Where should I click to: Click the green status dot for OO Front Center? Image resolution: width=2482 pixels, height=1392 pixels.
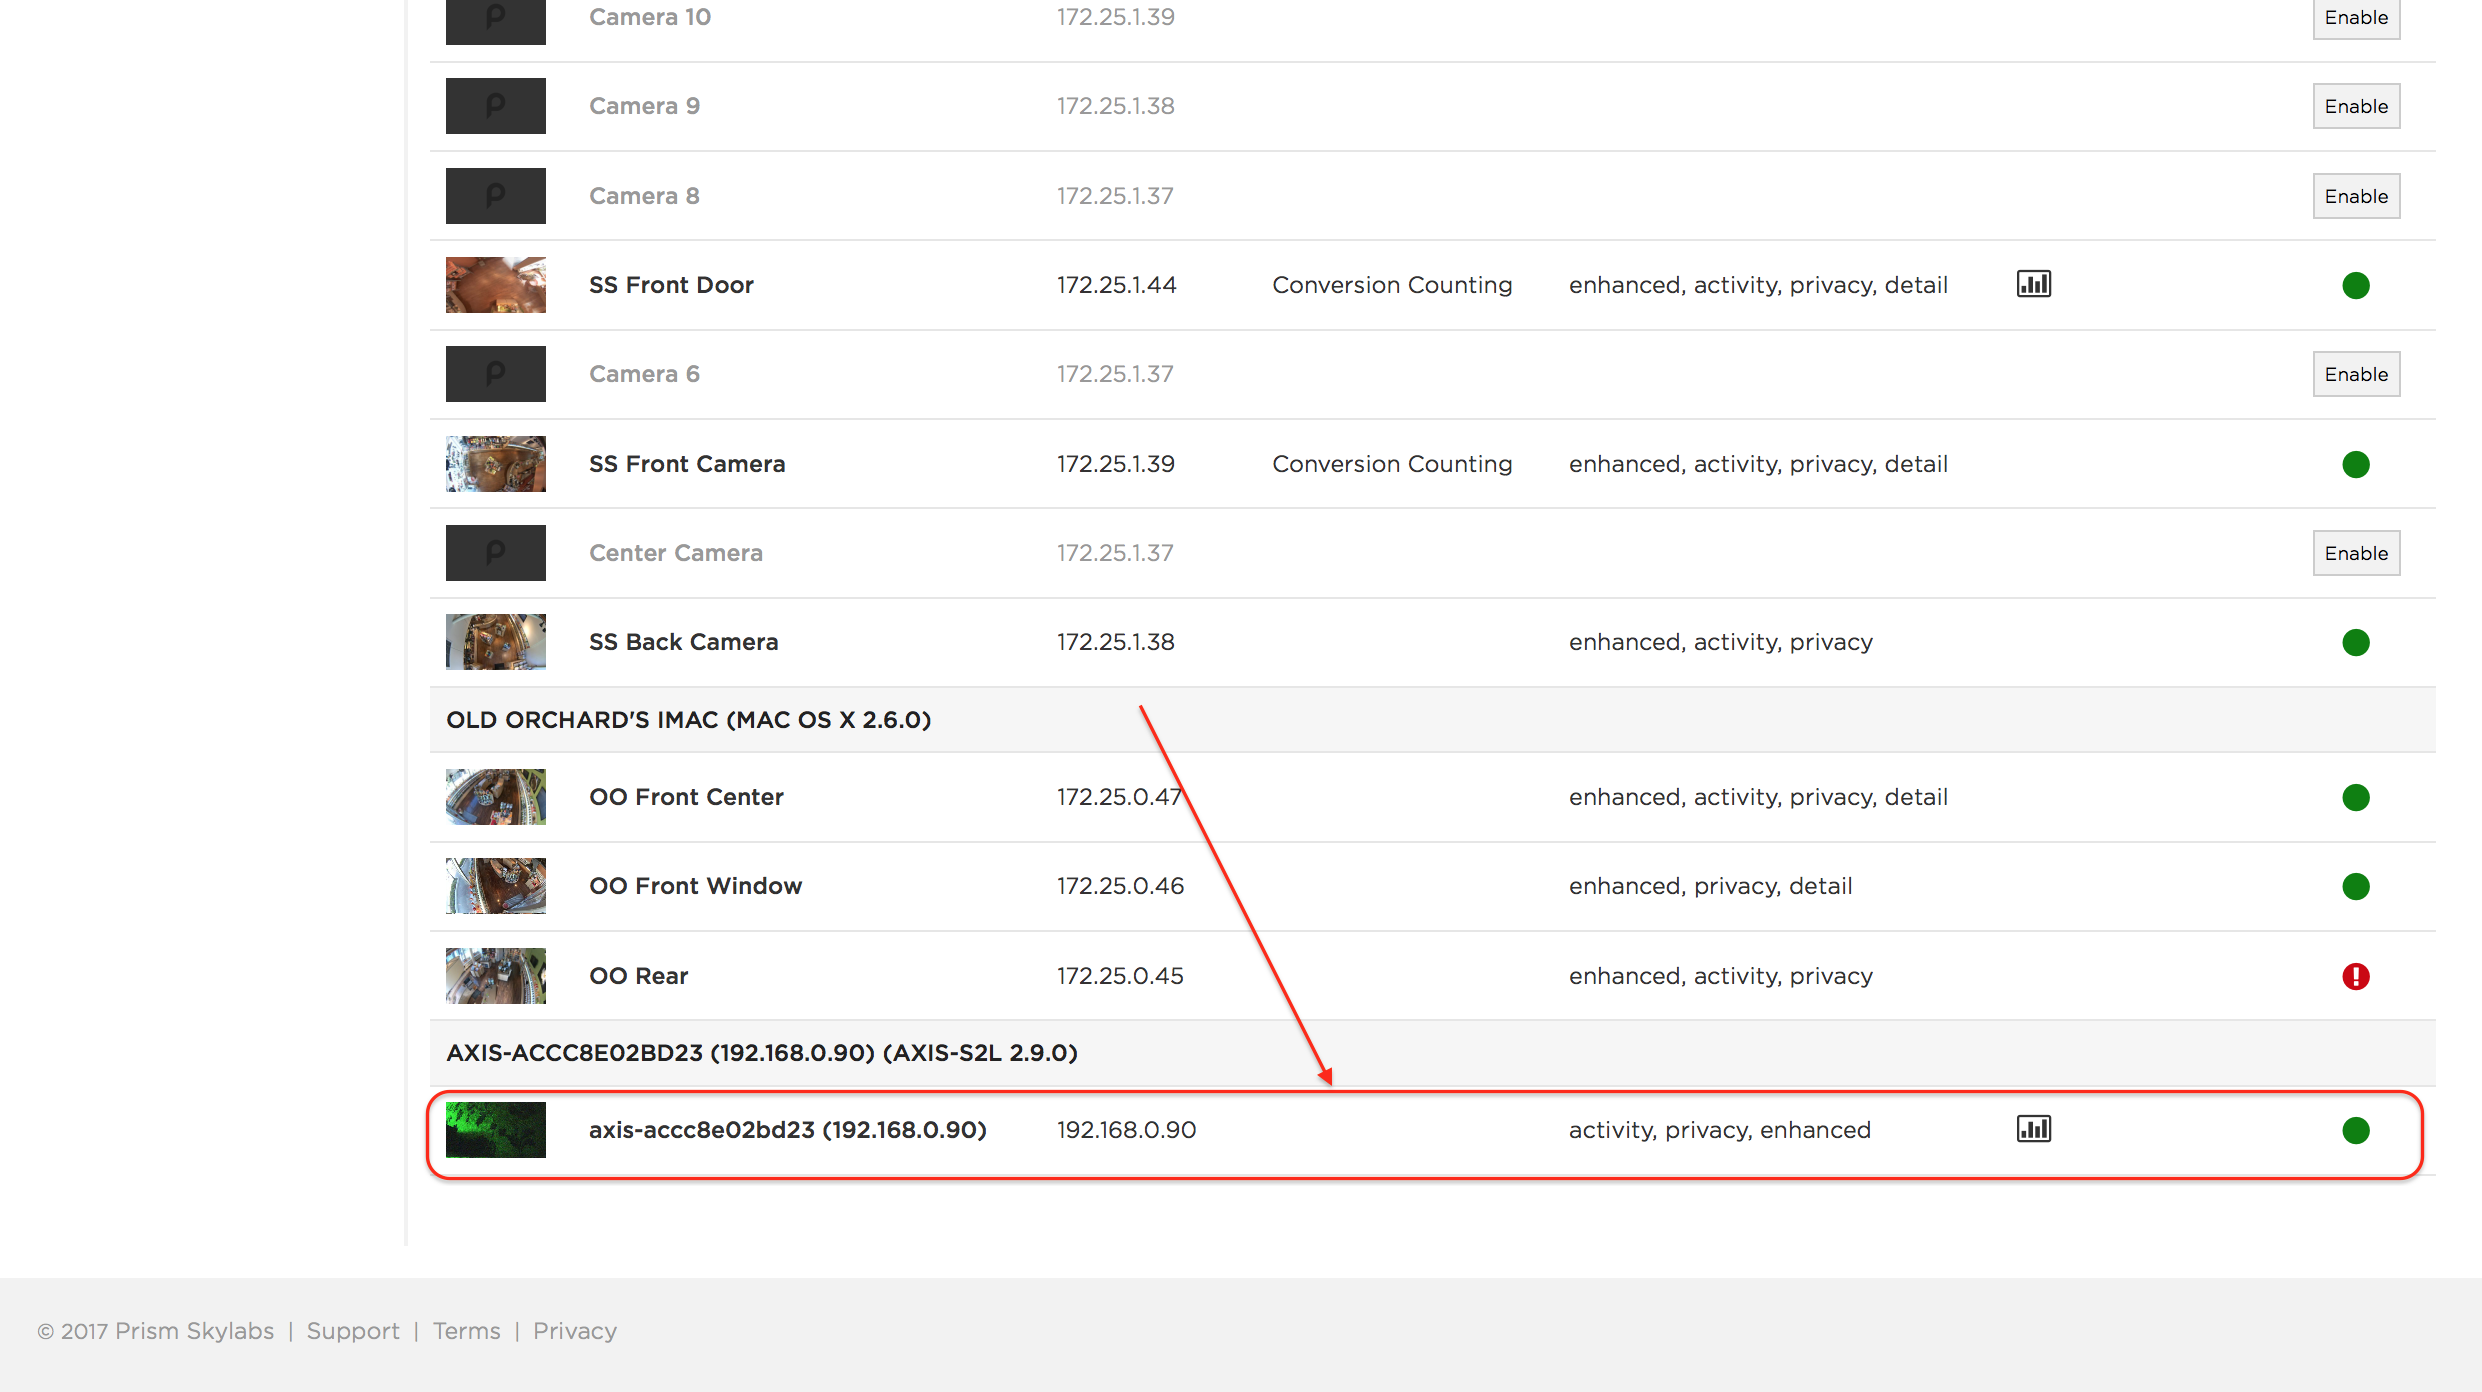2355,797
